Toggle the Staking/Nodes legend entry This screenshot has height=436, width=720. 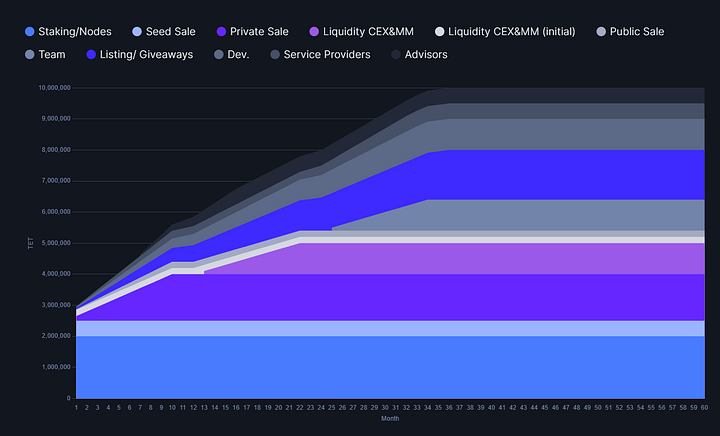coord(68,32)
